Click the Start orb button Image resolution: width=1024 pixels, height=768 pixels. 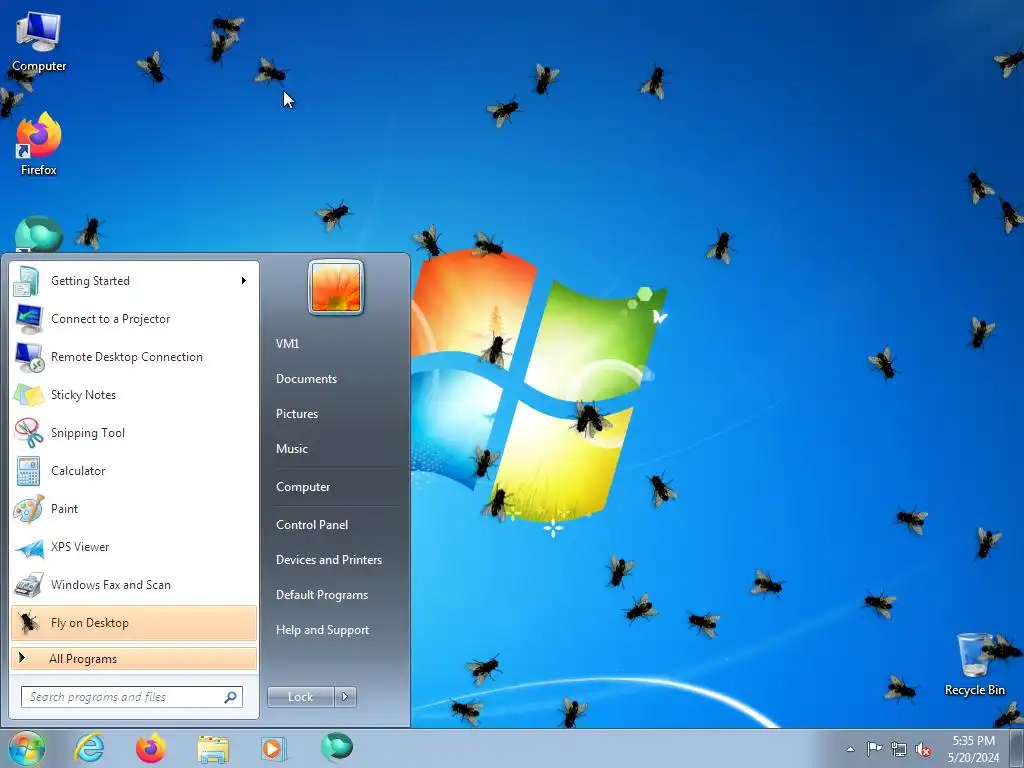coord(26,748)
